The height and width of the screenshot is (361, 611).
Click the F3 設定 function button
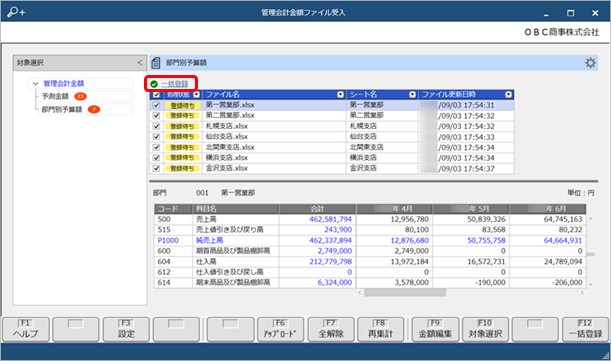click(126, 329)
